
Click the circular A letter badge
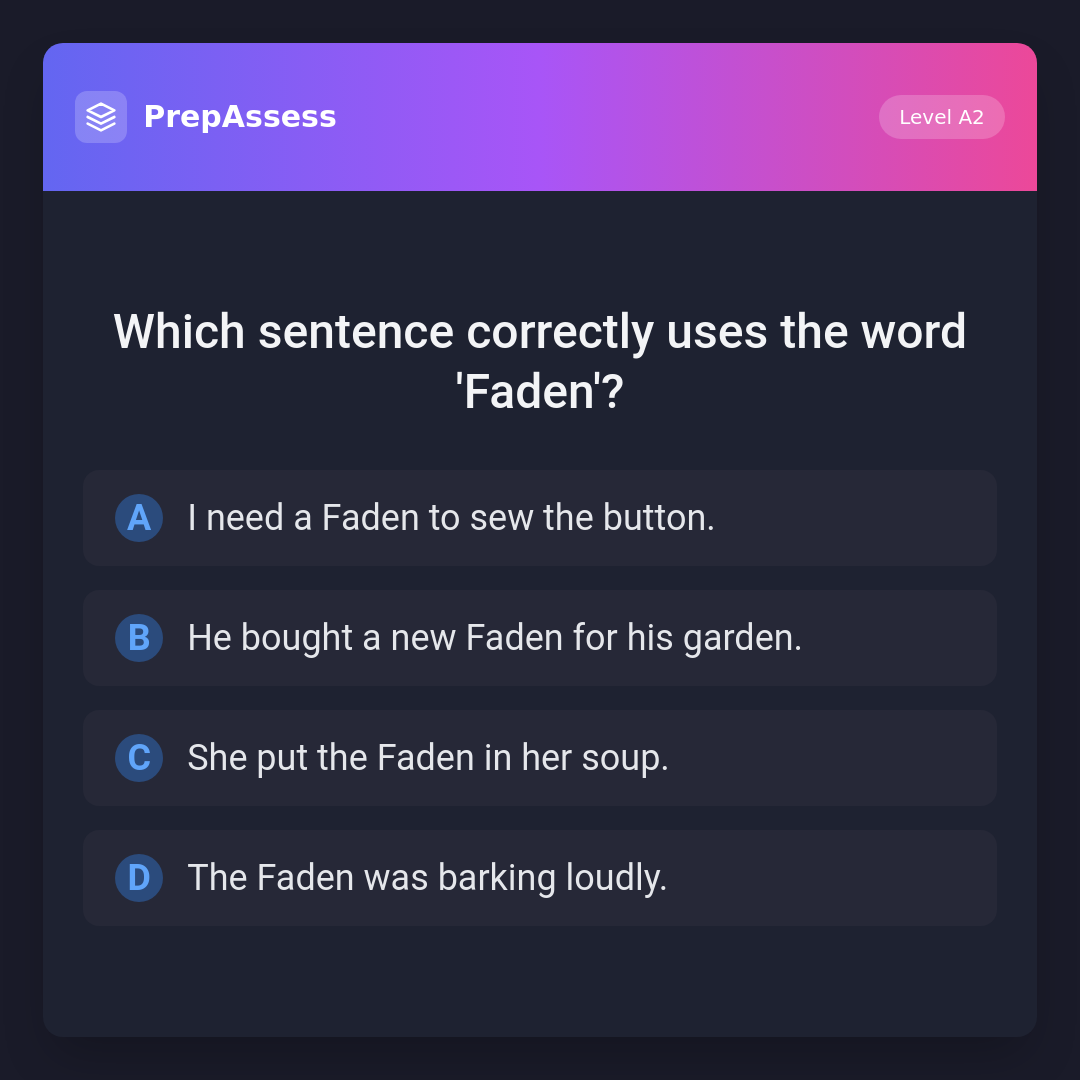tap(139, 518)
